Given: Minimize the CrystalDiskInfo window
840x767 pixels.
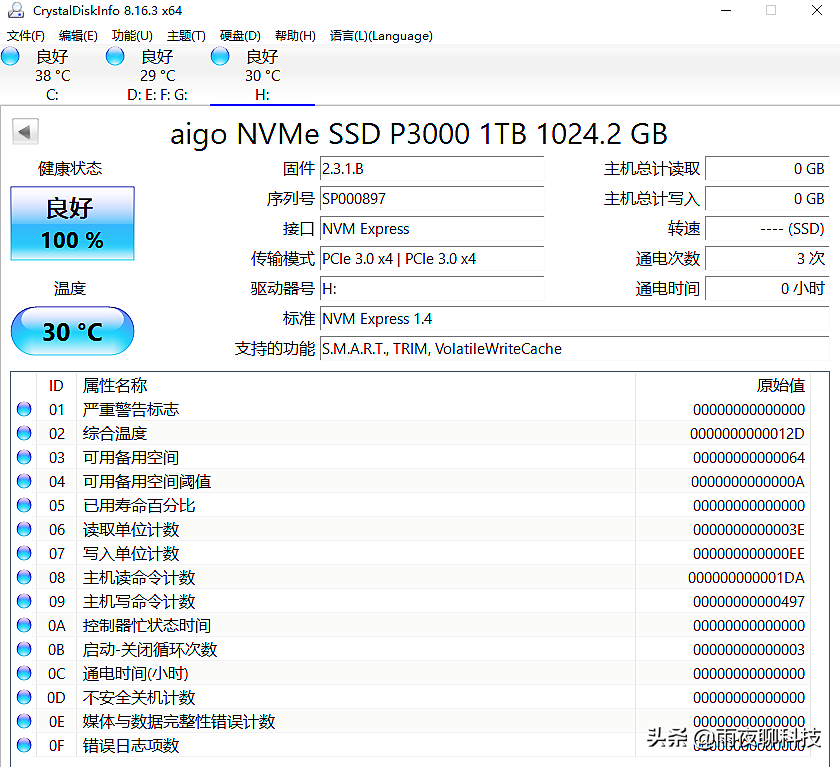Looking at the screenshot, I should 726,10.
